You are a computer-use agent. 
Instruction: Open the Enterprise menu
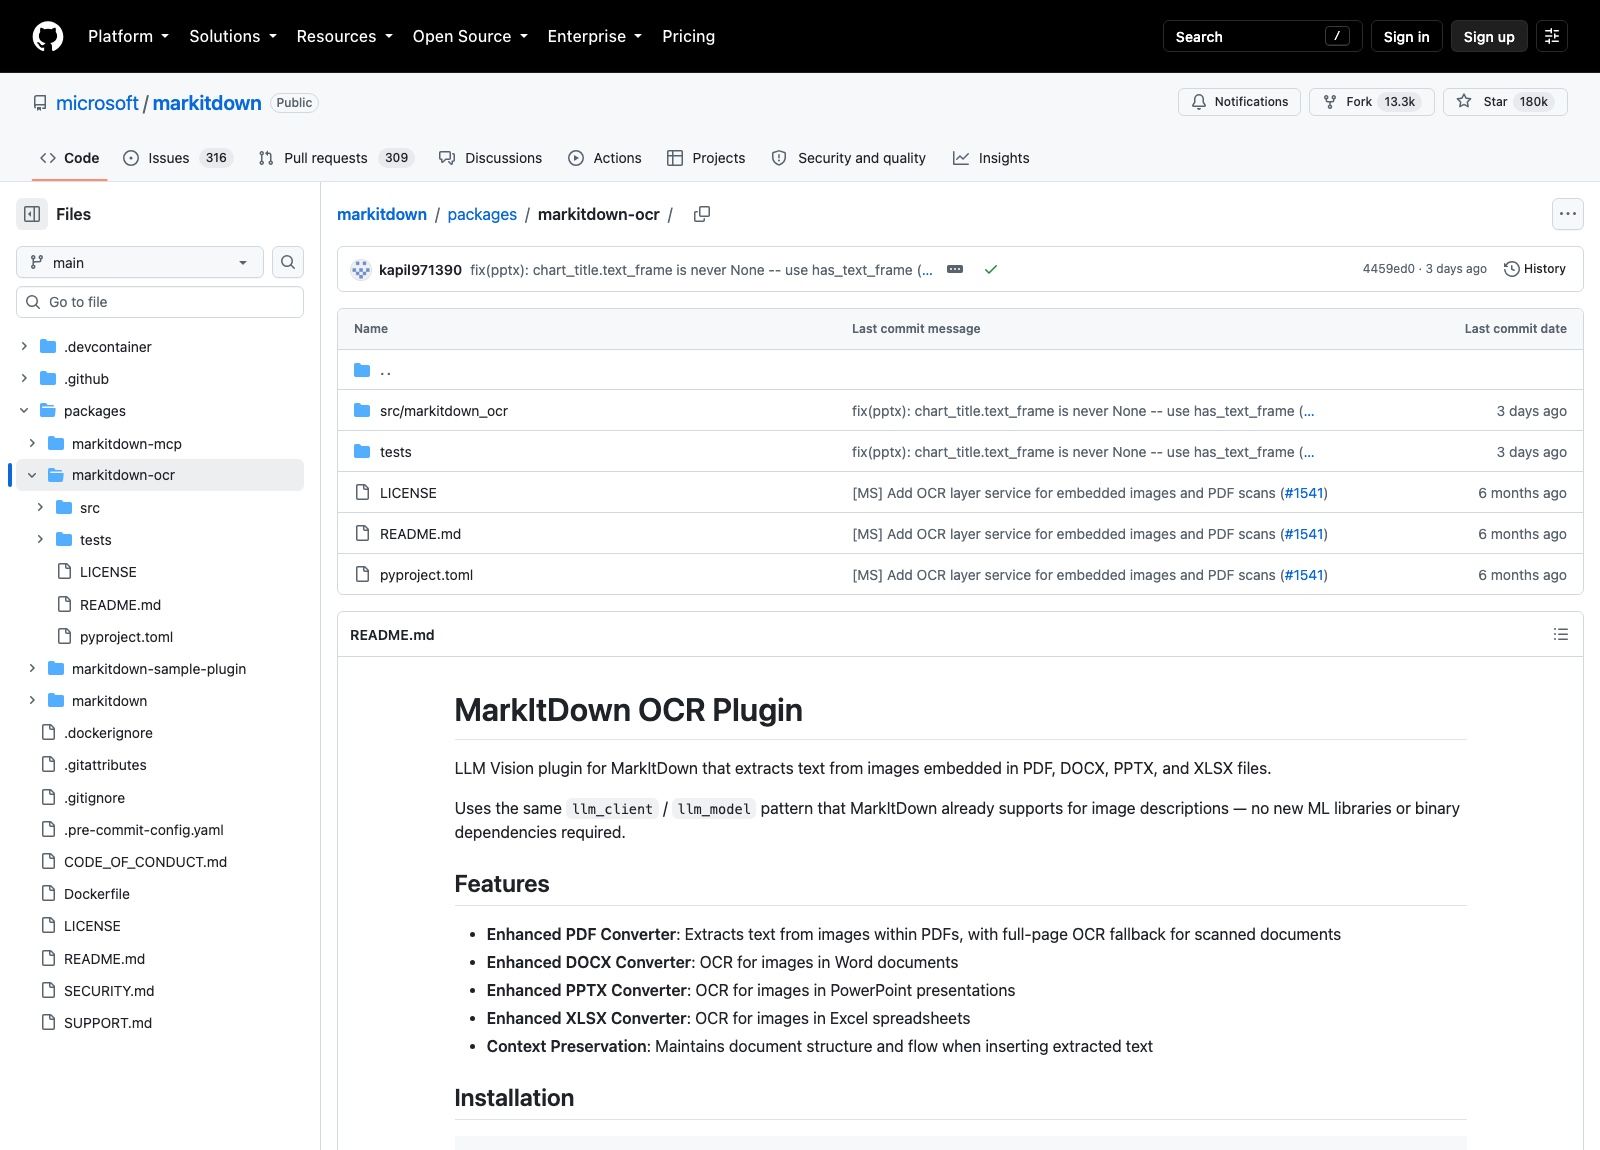(594, 36)
